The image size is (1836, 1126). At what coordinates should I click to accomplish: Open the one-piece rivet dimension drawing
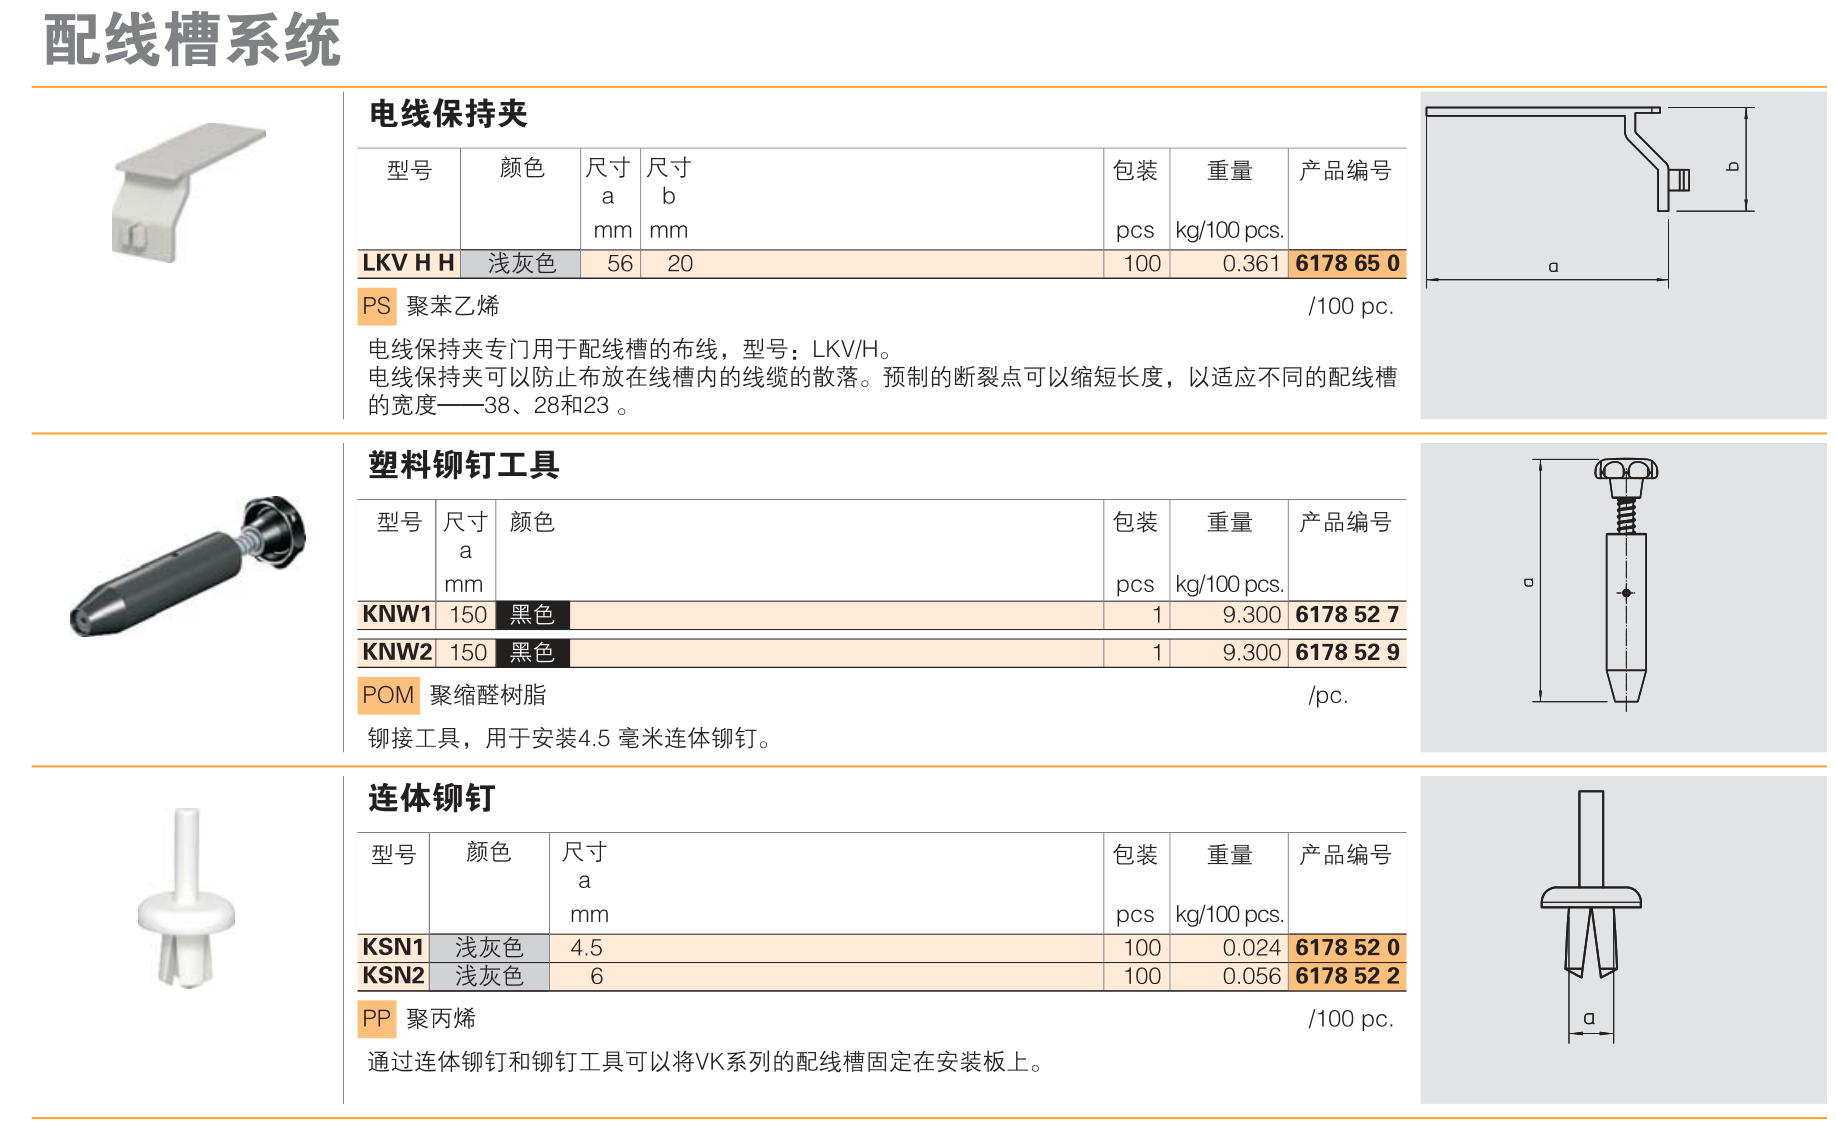point(1622,939)
